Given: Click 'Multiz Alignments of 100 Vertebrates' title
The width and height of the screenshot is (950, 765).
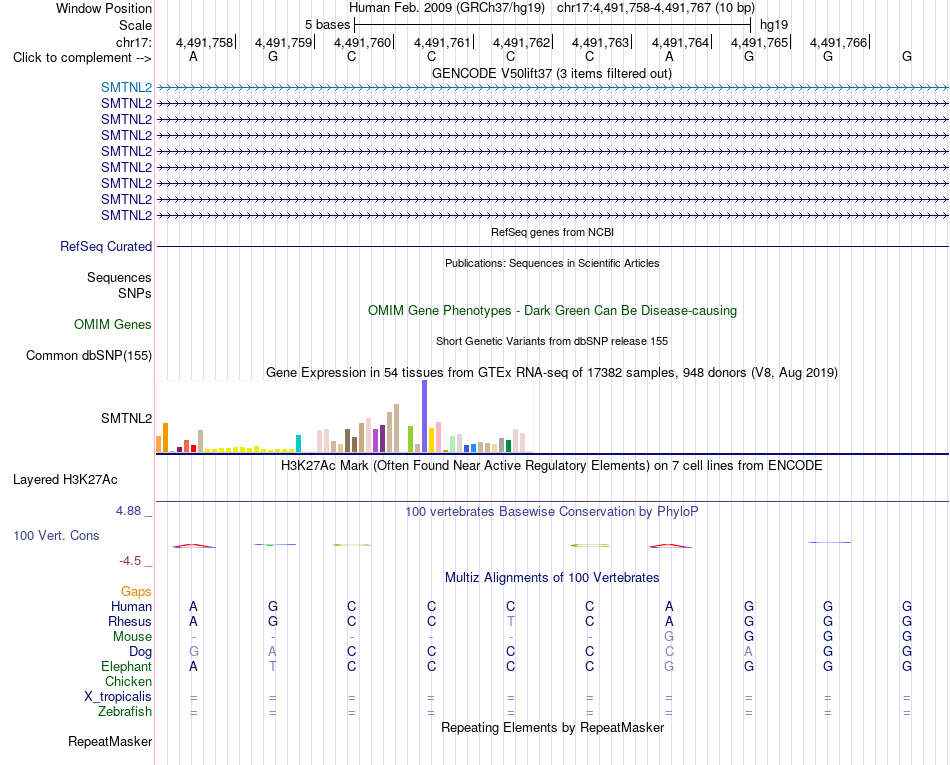Looking at the screenshot, I should pos(552,578).
